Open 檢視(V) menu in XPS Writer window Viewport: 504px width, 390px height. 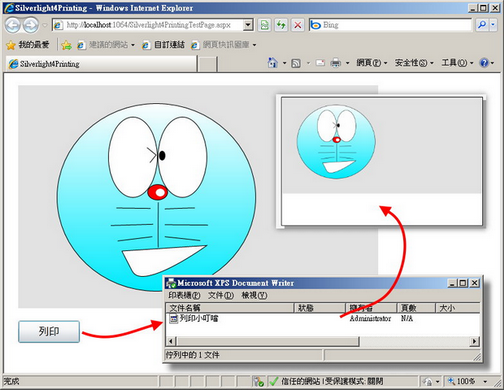[x=254, y=295]
